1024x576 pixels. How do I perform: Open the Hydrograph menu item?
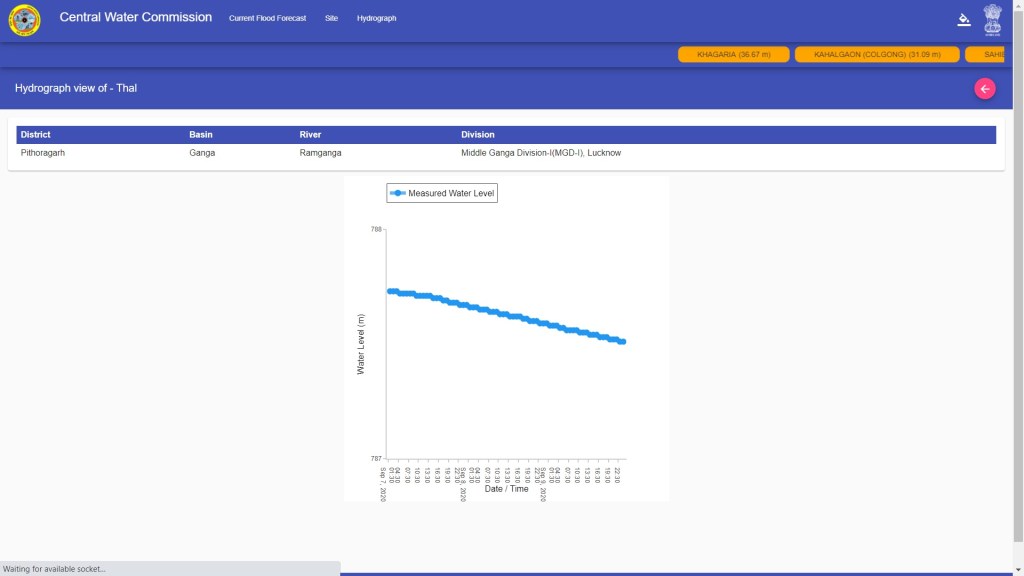(376, 19)
